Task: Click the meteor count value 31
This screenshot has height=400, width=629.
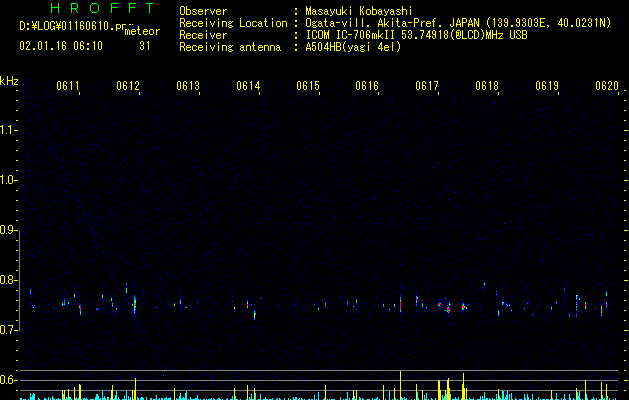Action: (x=145, y=46)
